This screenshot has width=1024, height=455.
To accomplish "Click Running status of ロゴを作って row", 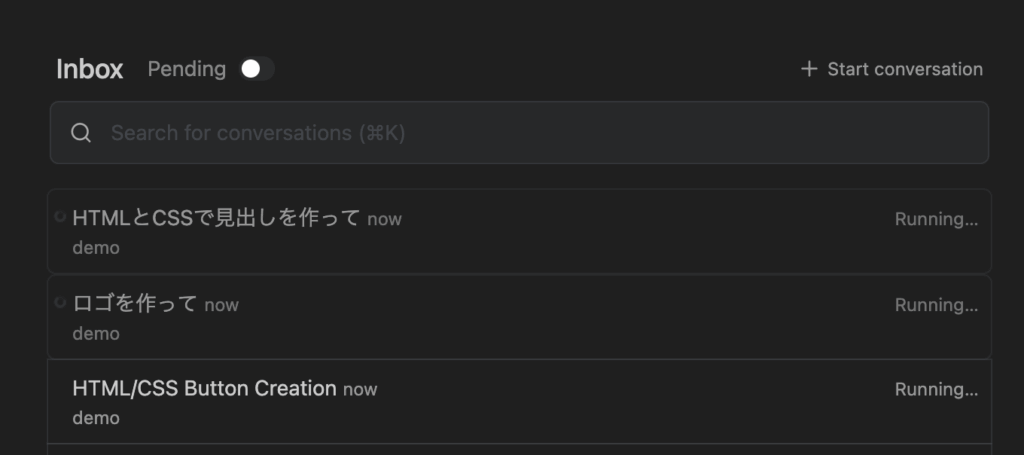I will (x=936, y=305).
